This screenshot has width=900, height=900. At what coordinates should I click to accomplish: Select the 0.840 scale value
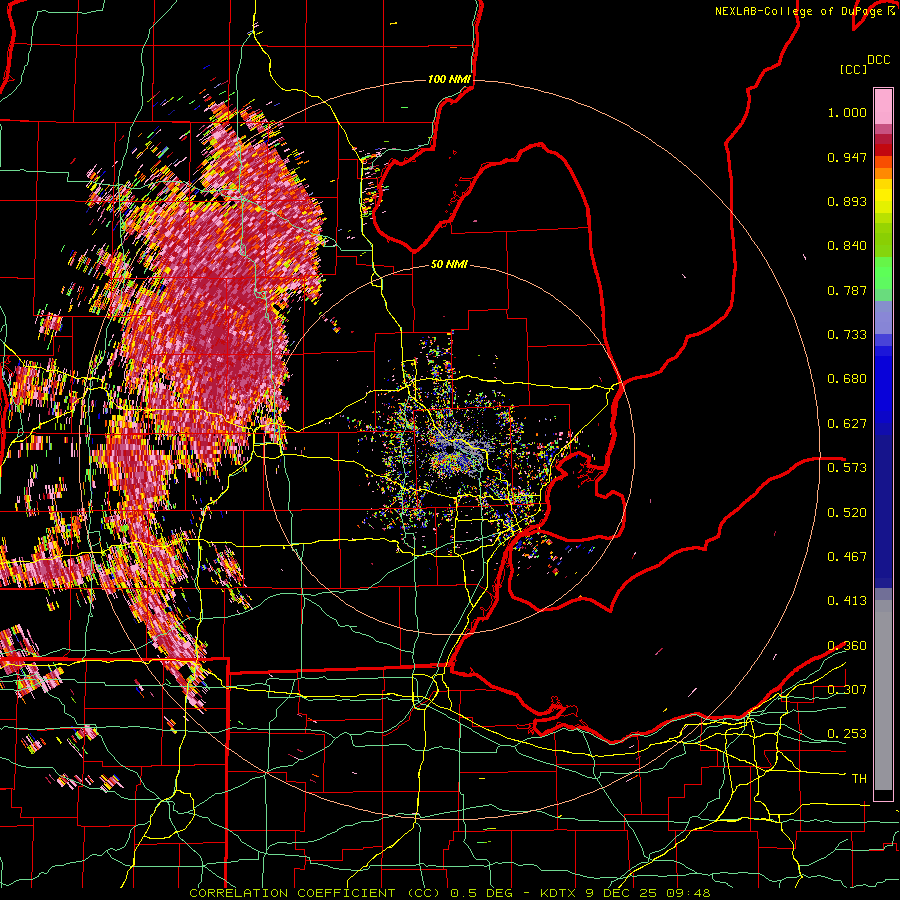click(x=847, y=246)
